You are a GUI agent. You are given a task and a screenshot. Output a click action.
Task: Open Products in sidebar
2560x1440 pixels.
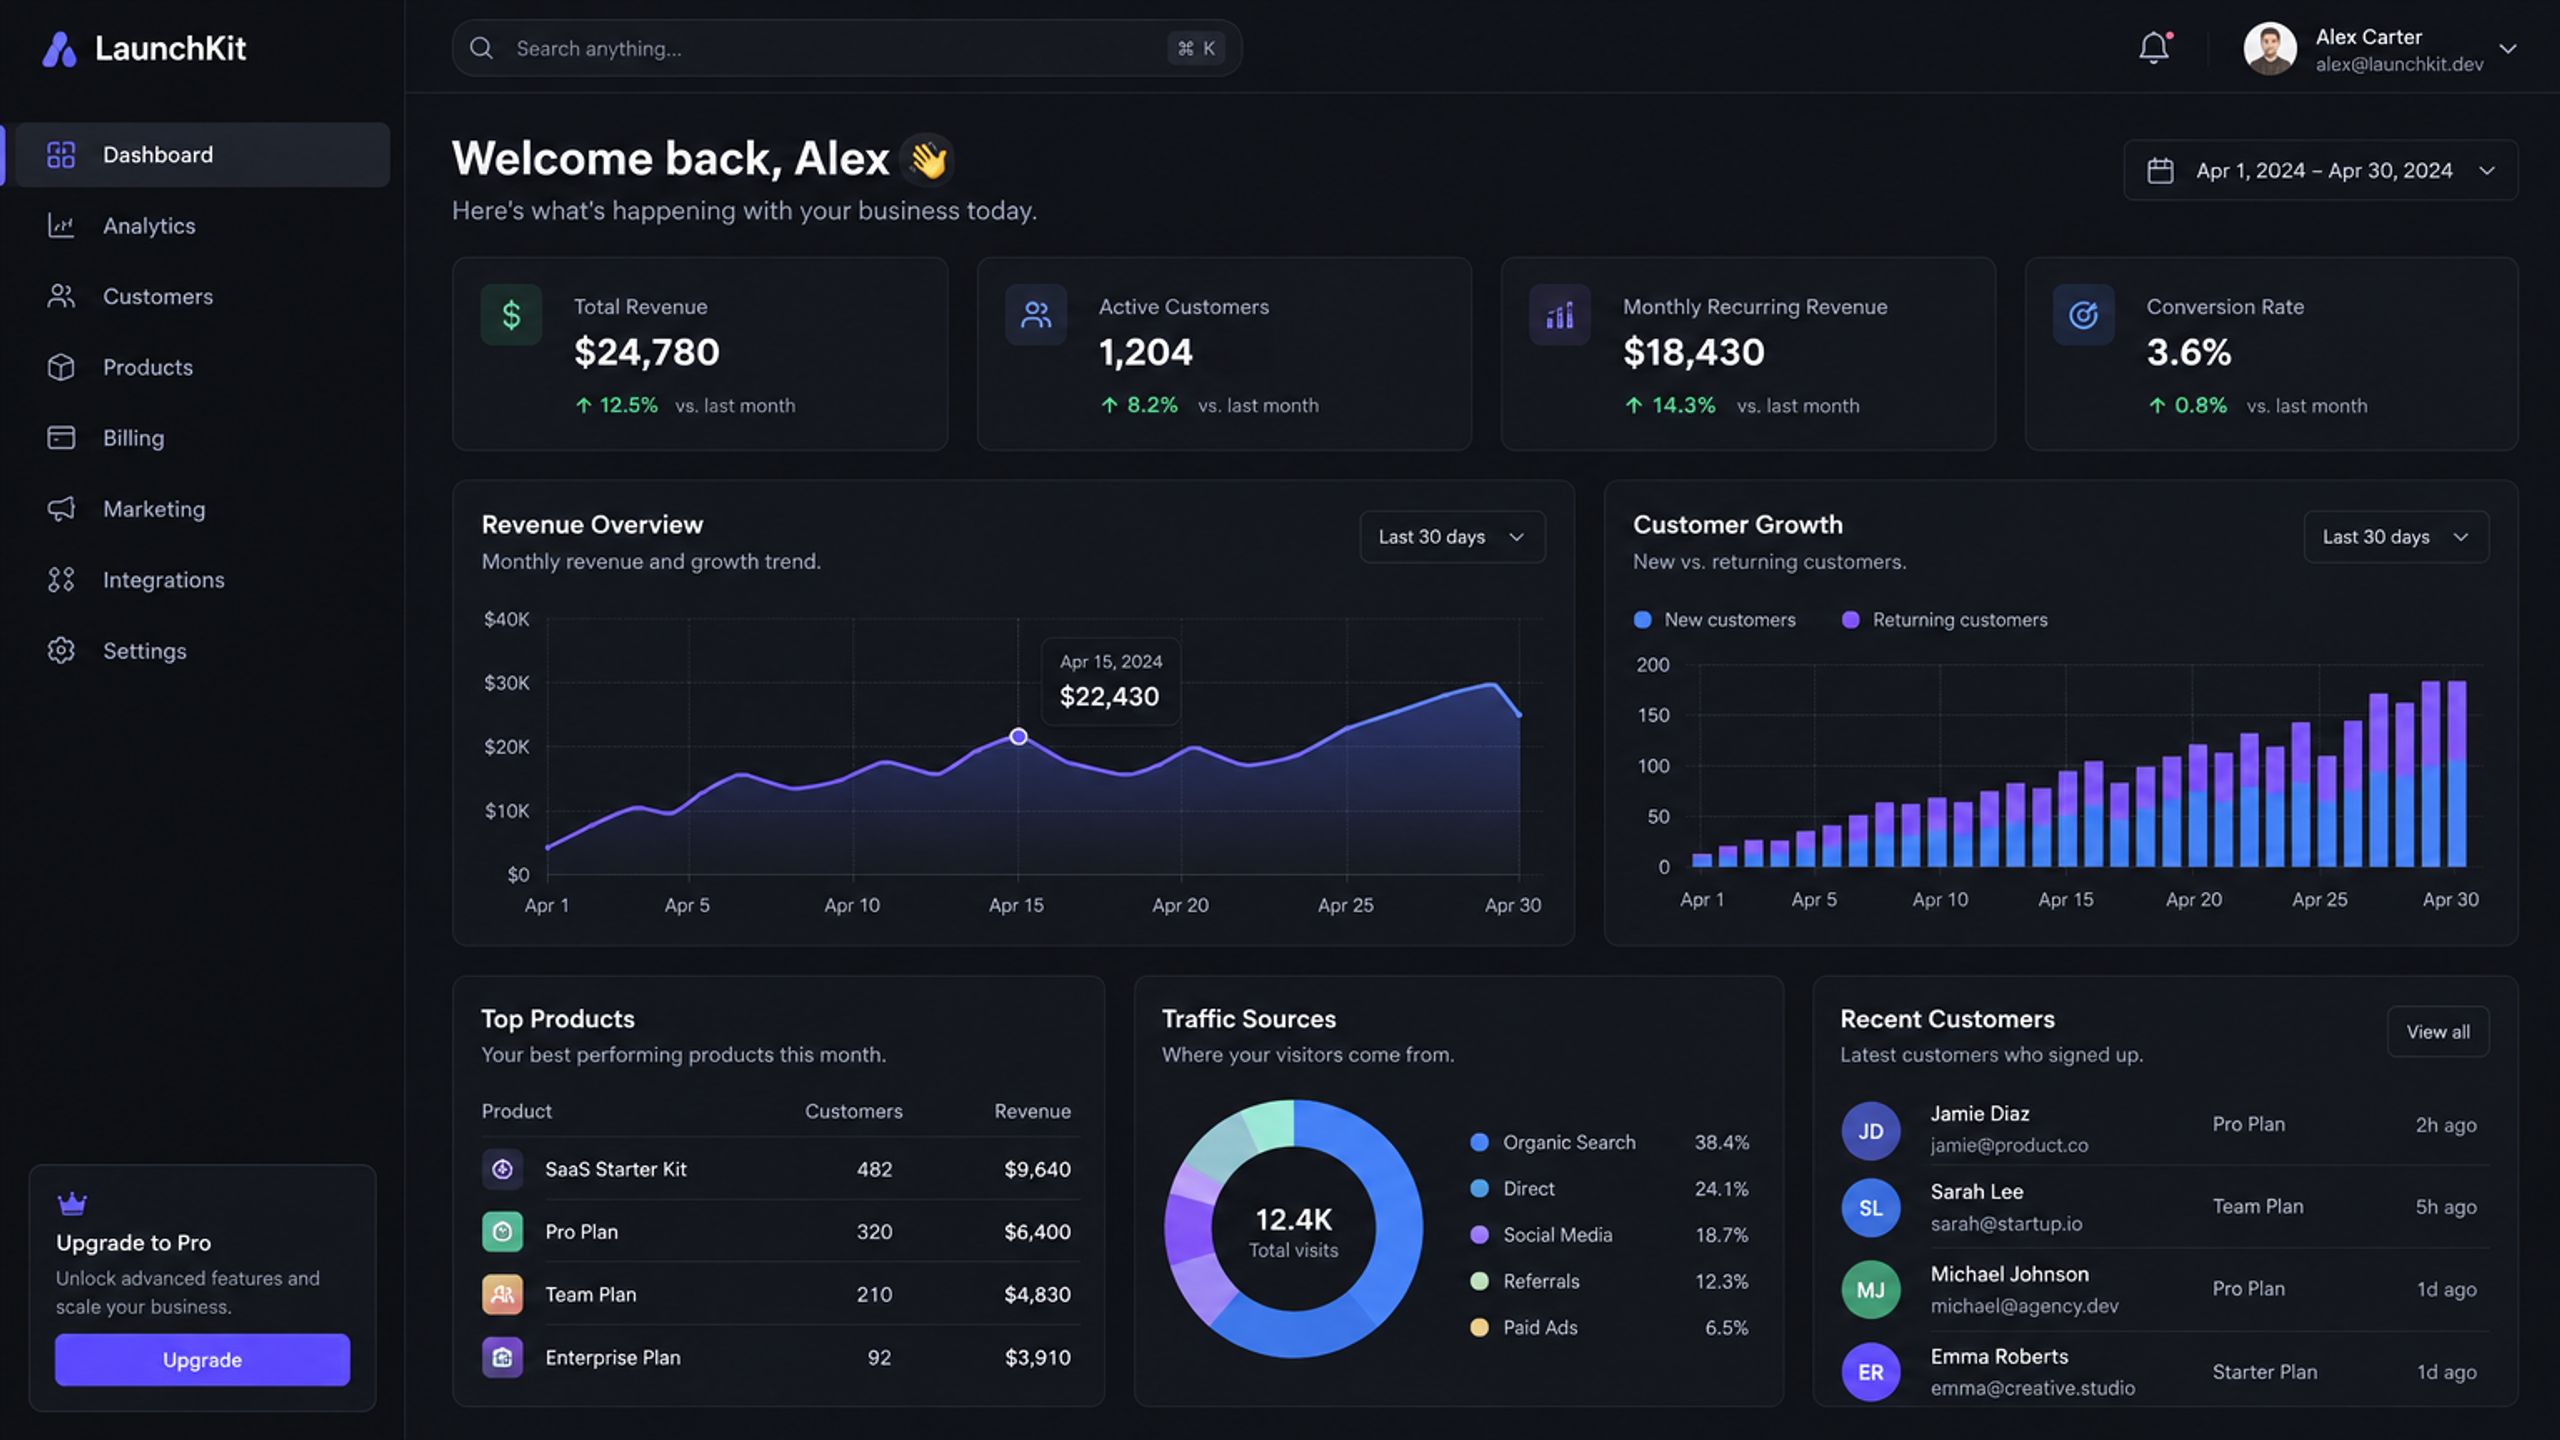[202, 368]
